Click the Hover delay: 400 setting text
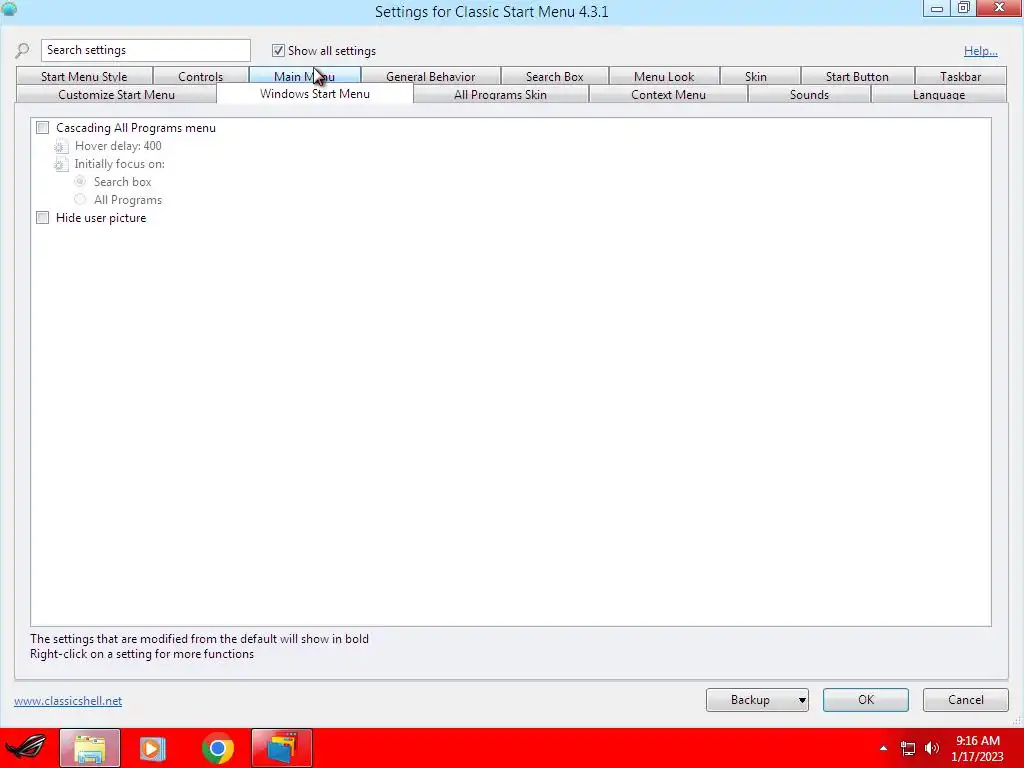Image resolution: width=1024 pixels, height=768 pixels. point(118,146)
